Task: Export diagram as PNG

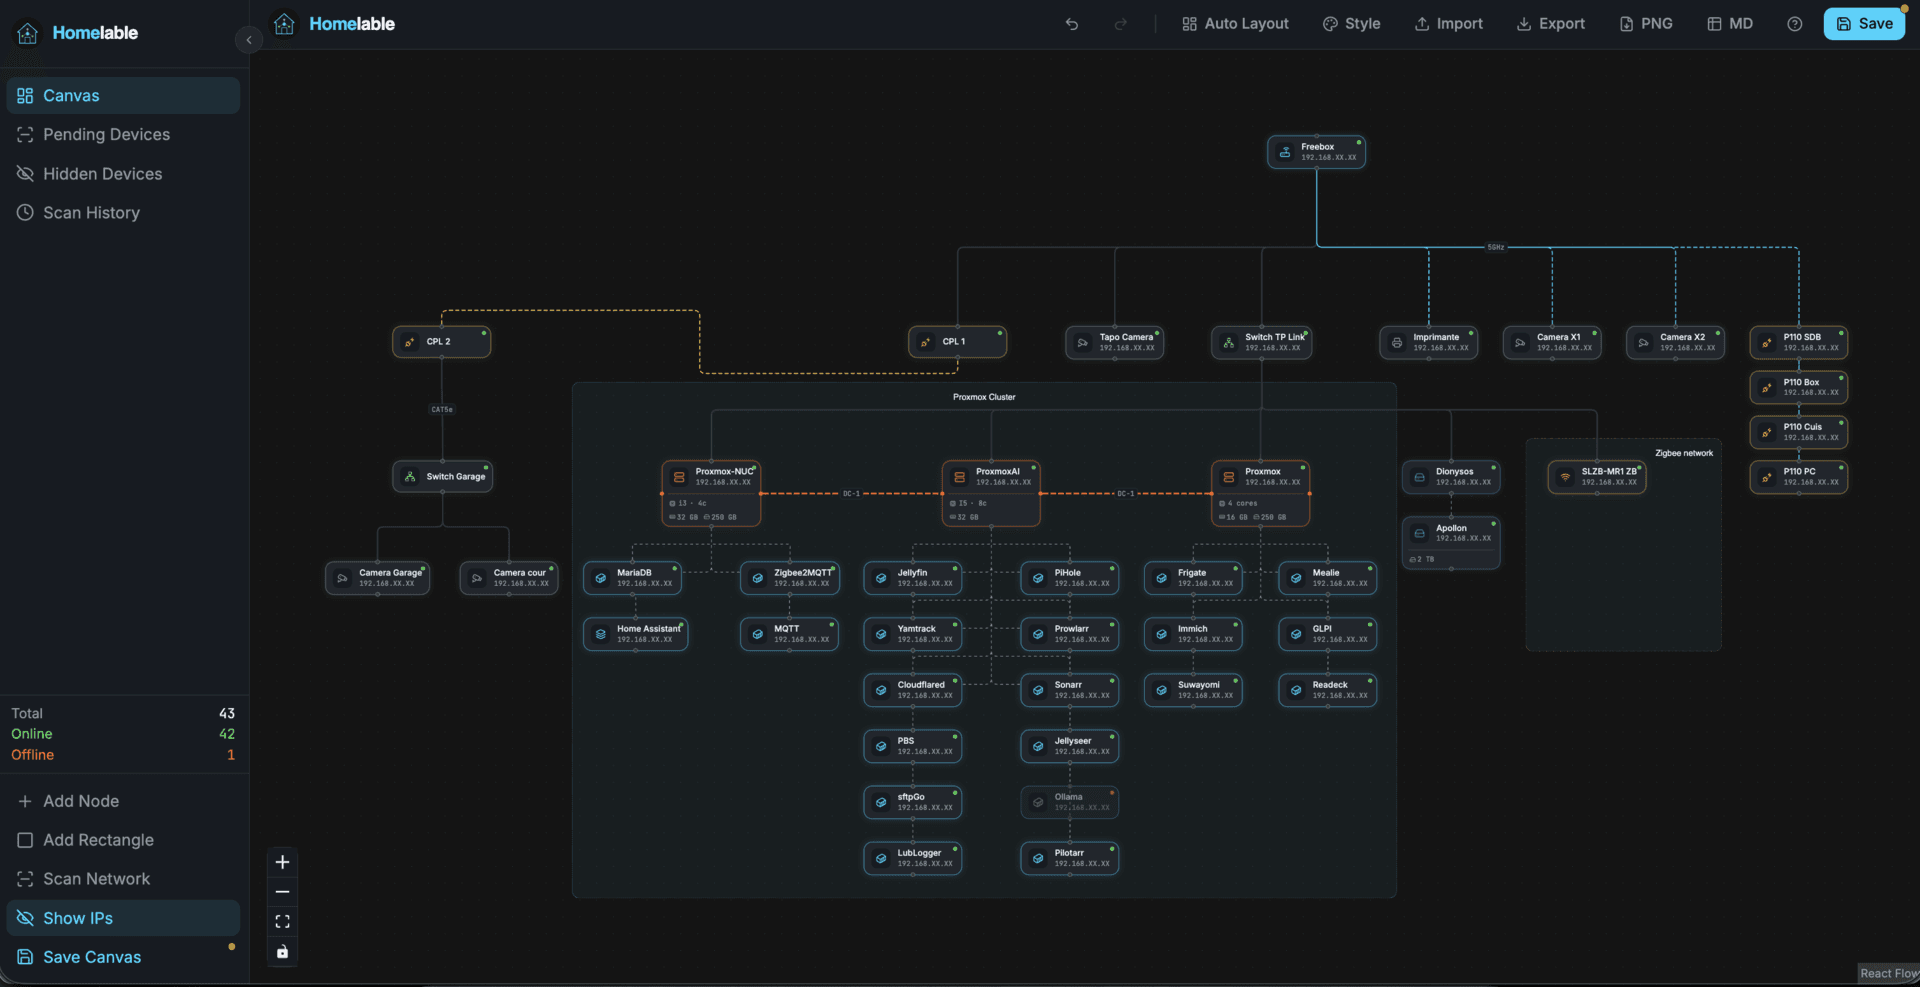Action: 1645,23
